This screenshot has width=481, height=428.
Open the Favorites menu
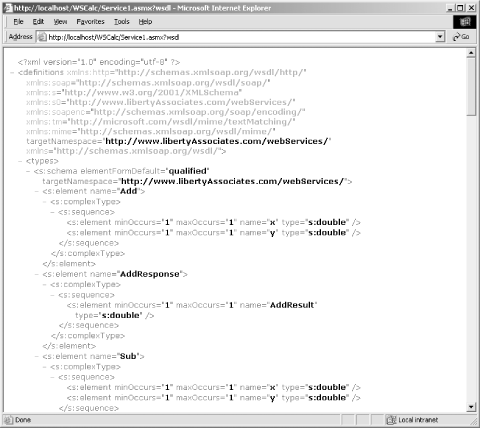(90, 22)
